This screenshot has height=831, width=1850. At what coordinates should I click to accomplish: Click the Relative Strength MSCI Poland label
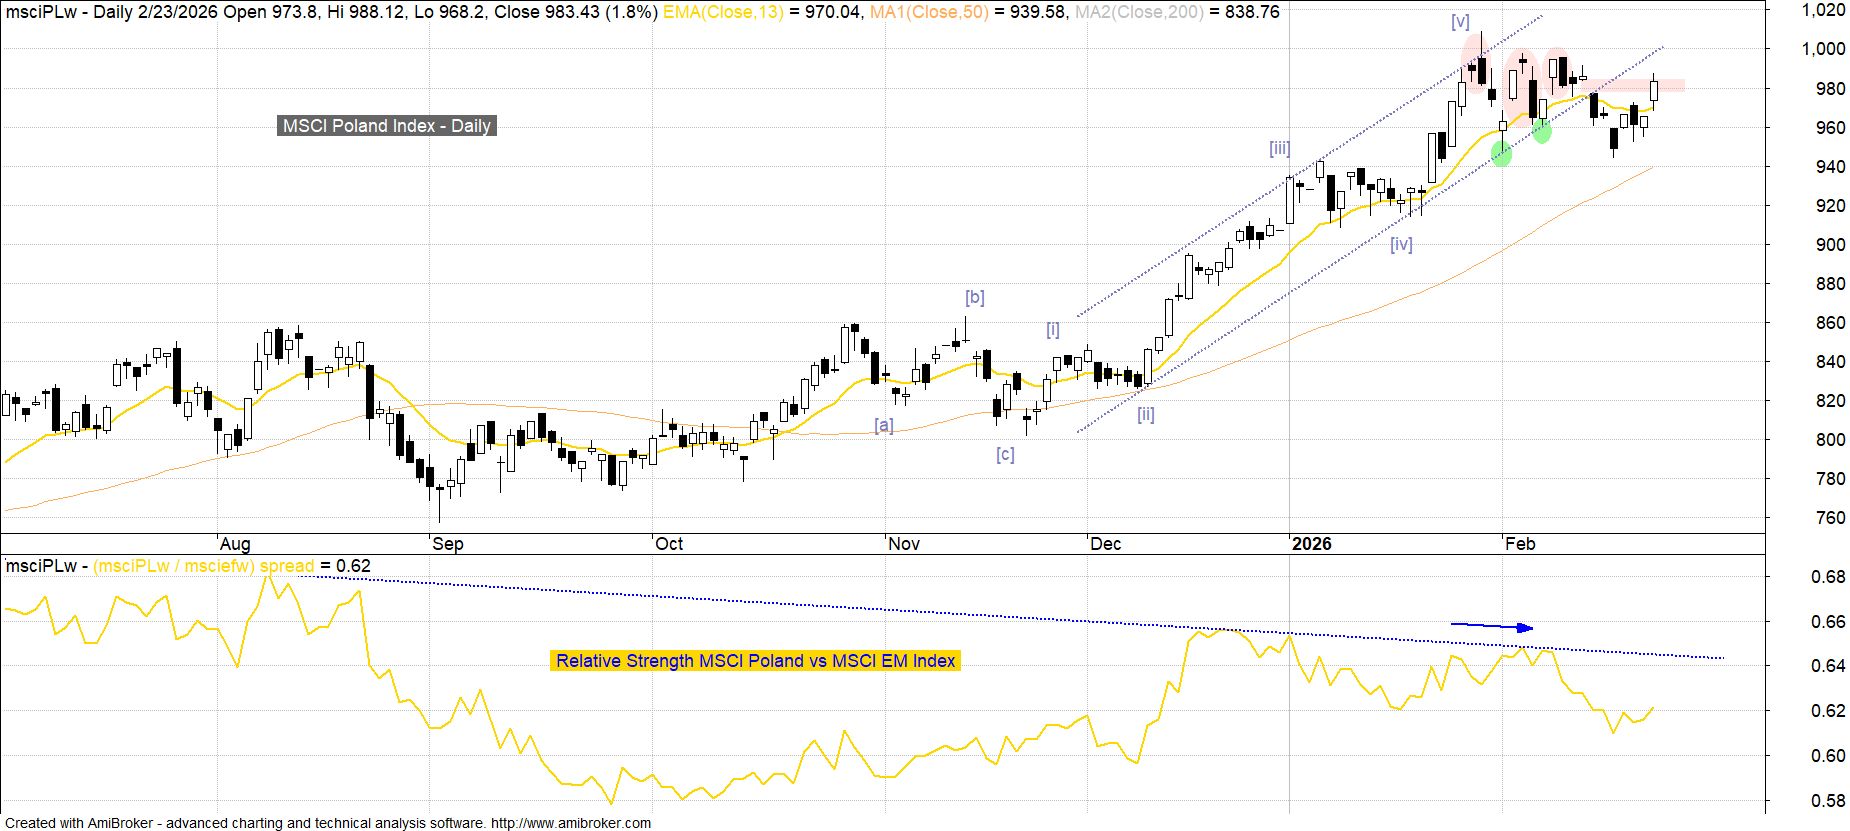[x=755, y=661]
